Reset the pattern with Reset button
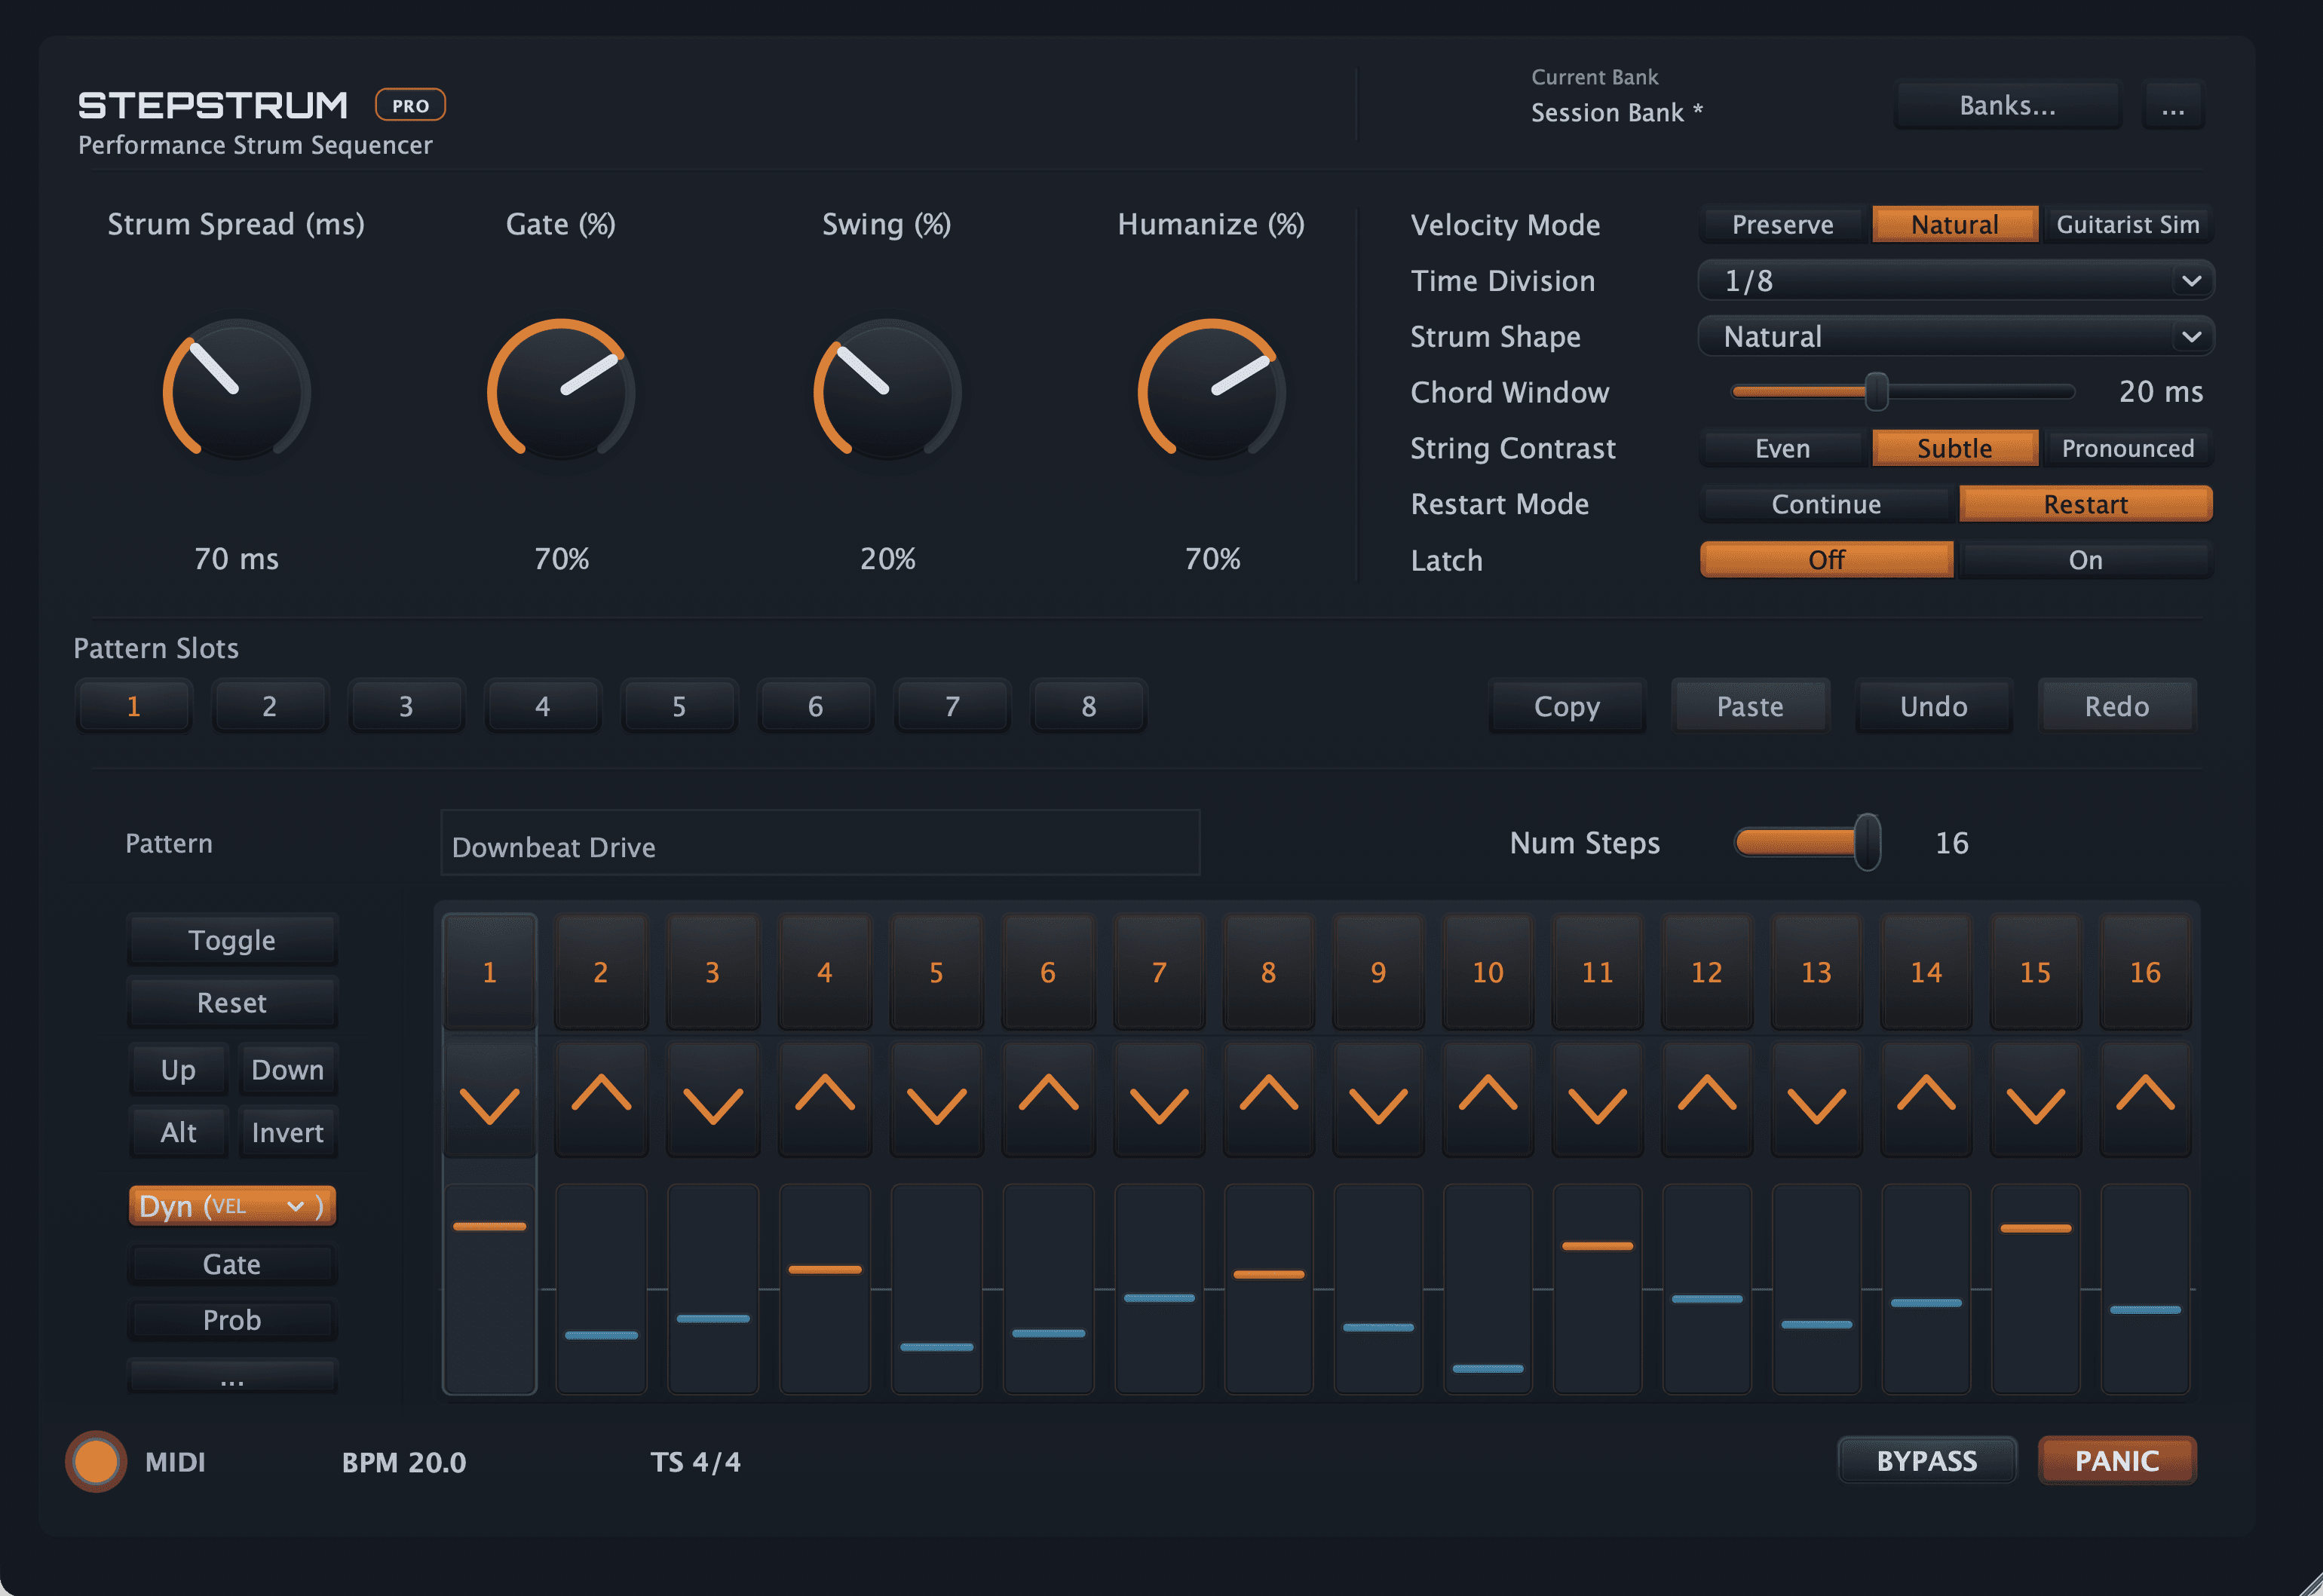 click(232, 1002)
